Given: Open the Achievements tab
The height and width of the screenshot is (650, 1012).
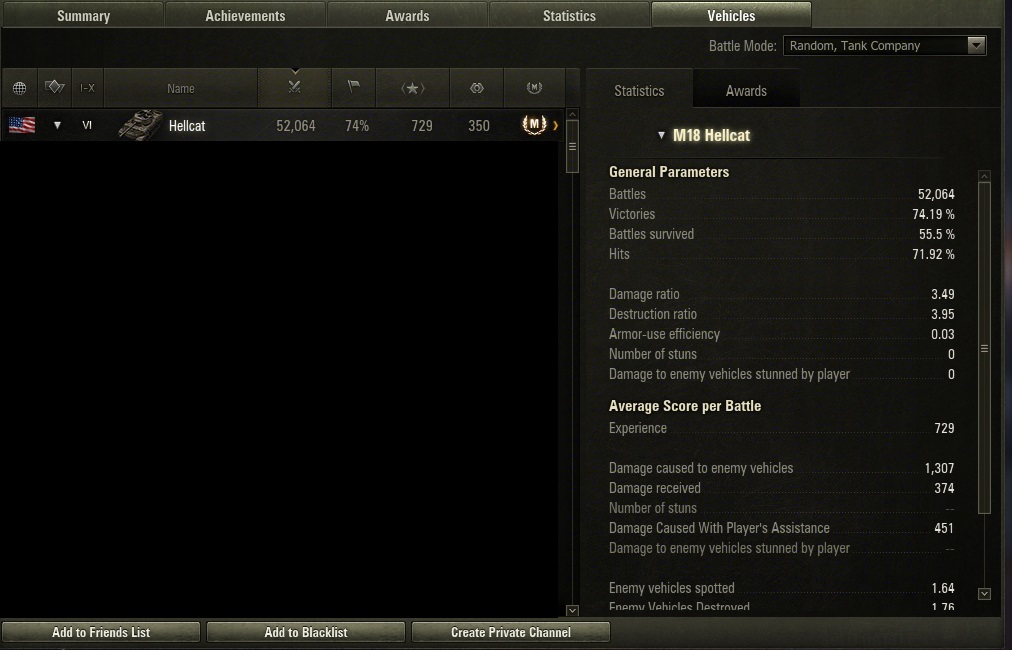Looking at the screenshot, I should (x=245, y=15).
